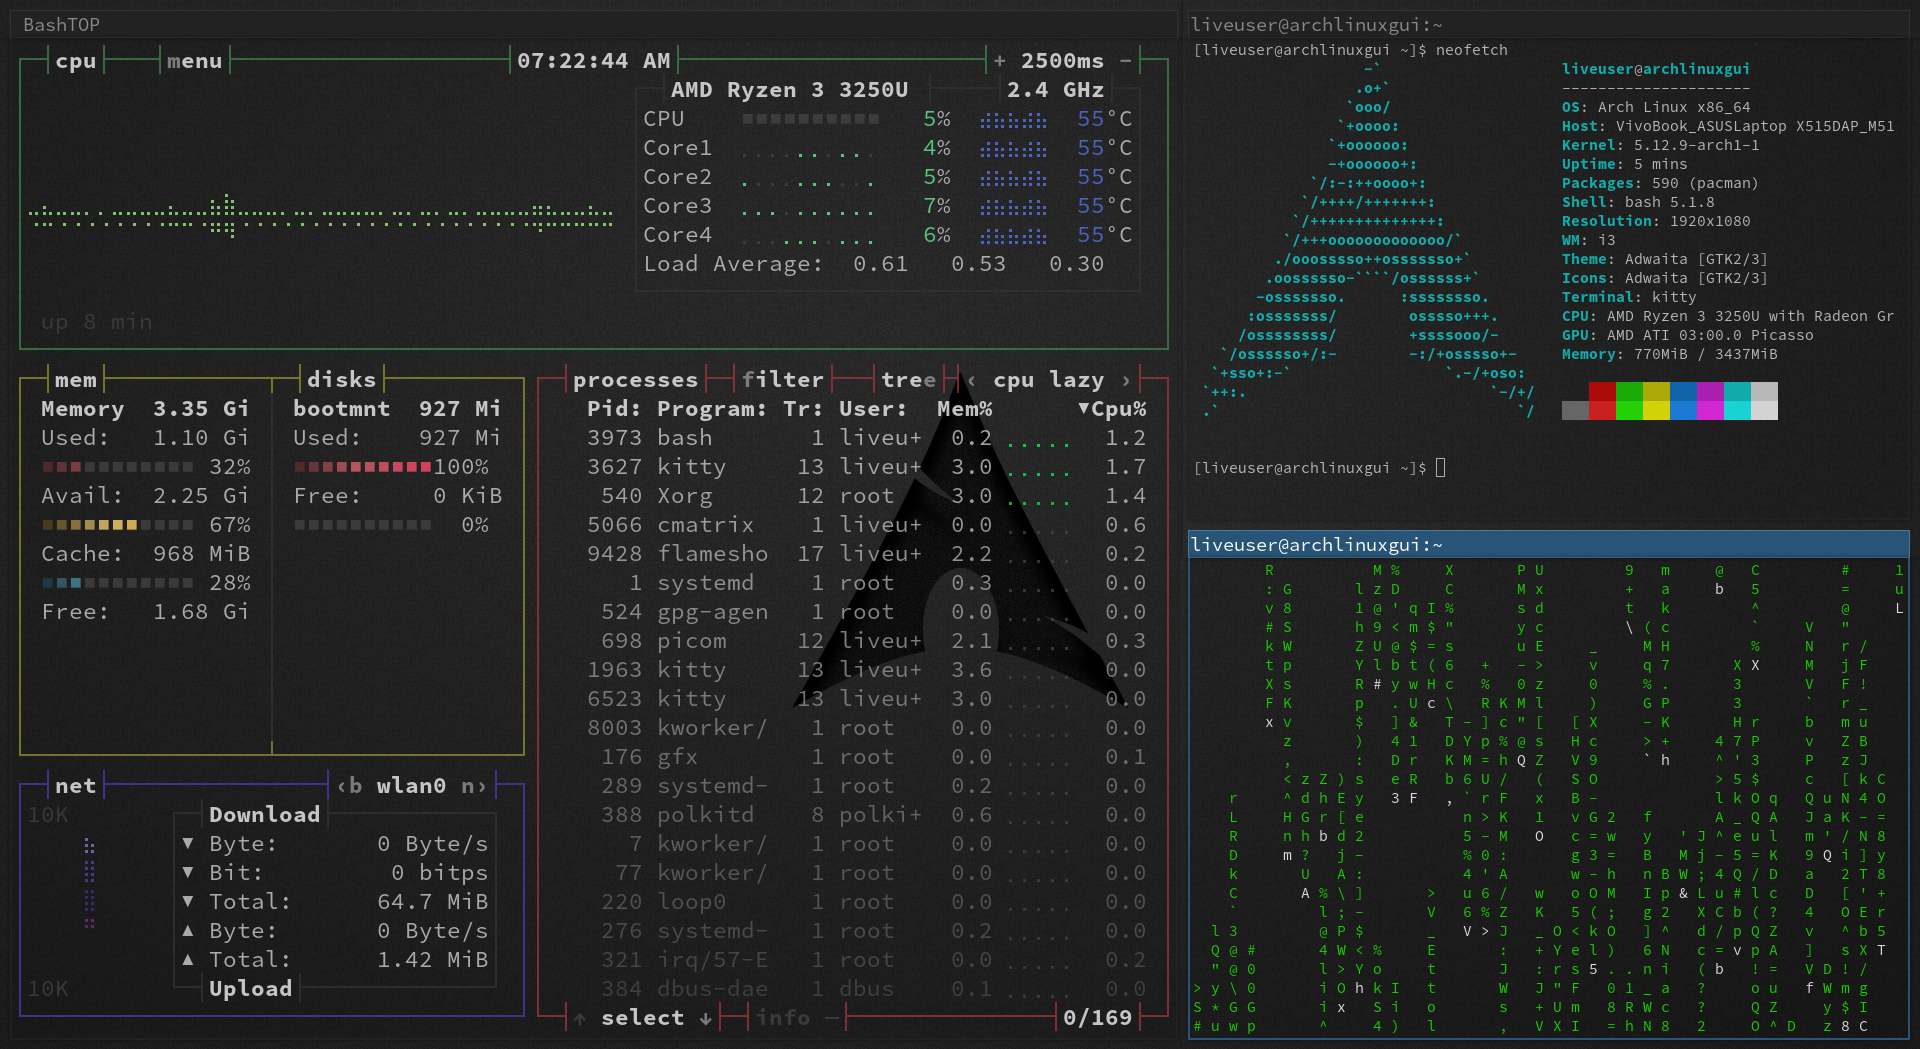1920x1049 pixels.
Task: Focus the BashTOP window title bar
Action: click(x=594, y=24)
